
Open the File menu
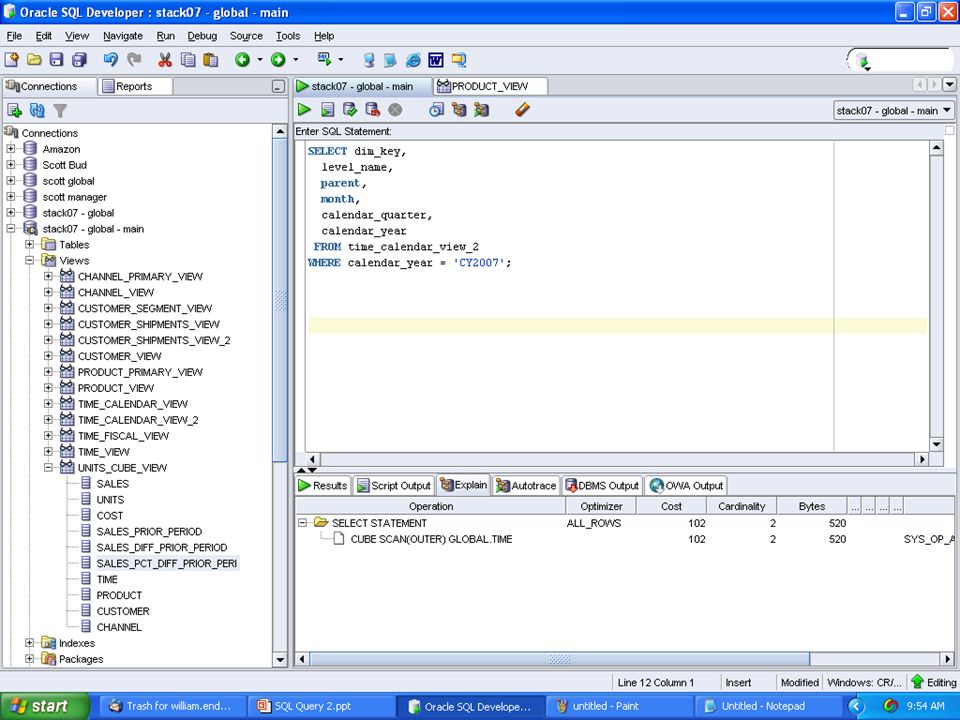(14, 36)
